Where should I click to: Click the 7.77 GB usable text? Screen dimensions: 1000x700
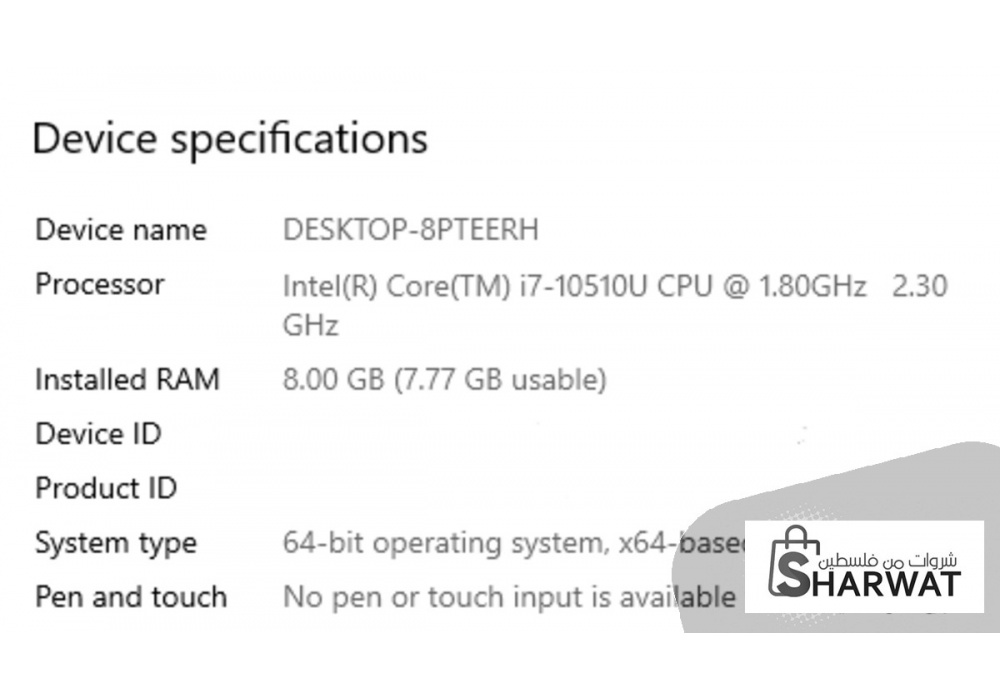pyautogui.click(x=500, y=381)
